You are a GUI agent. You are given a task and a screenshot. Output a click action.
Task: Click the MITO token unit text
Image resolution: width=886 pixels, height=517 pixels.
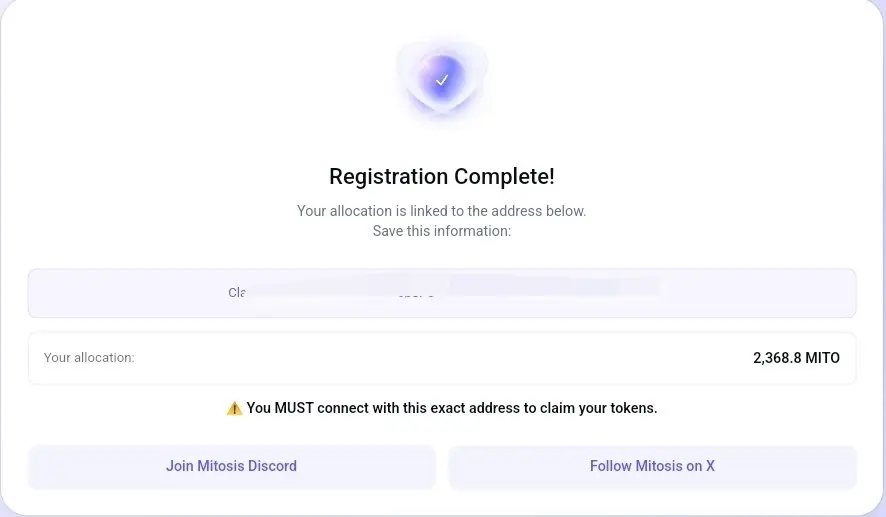click(823, 358)
